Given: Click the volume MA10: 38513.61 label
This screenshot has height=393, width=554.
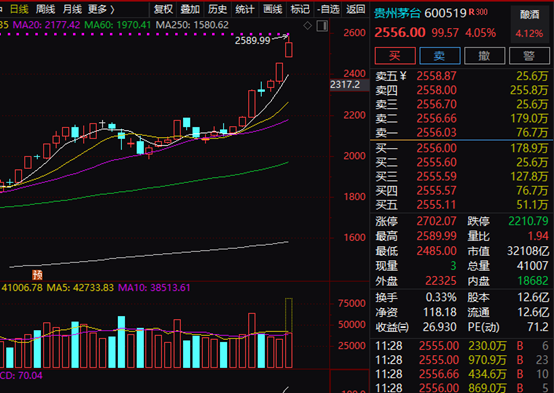Looking at the screenshot, I should click(x=154, y=288).
